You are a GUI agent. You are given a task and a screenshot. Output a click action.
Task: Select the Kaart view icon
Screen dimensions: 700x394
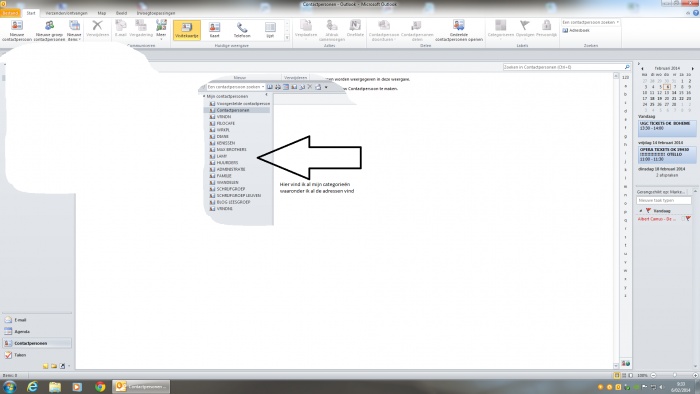(214, 30)
